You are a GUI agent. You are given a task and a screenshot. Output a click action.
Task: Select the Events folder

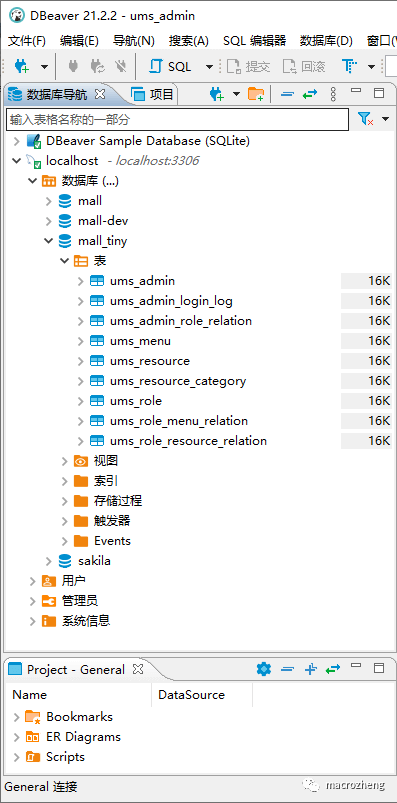tap(112, 541)
